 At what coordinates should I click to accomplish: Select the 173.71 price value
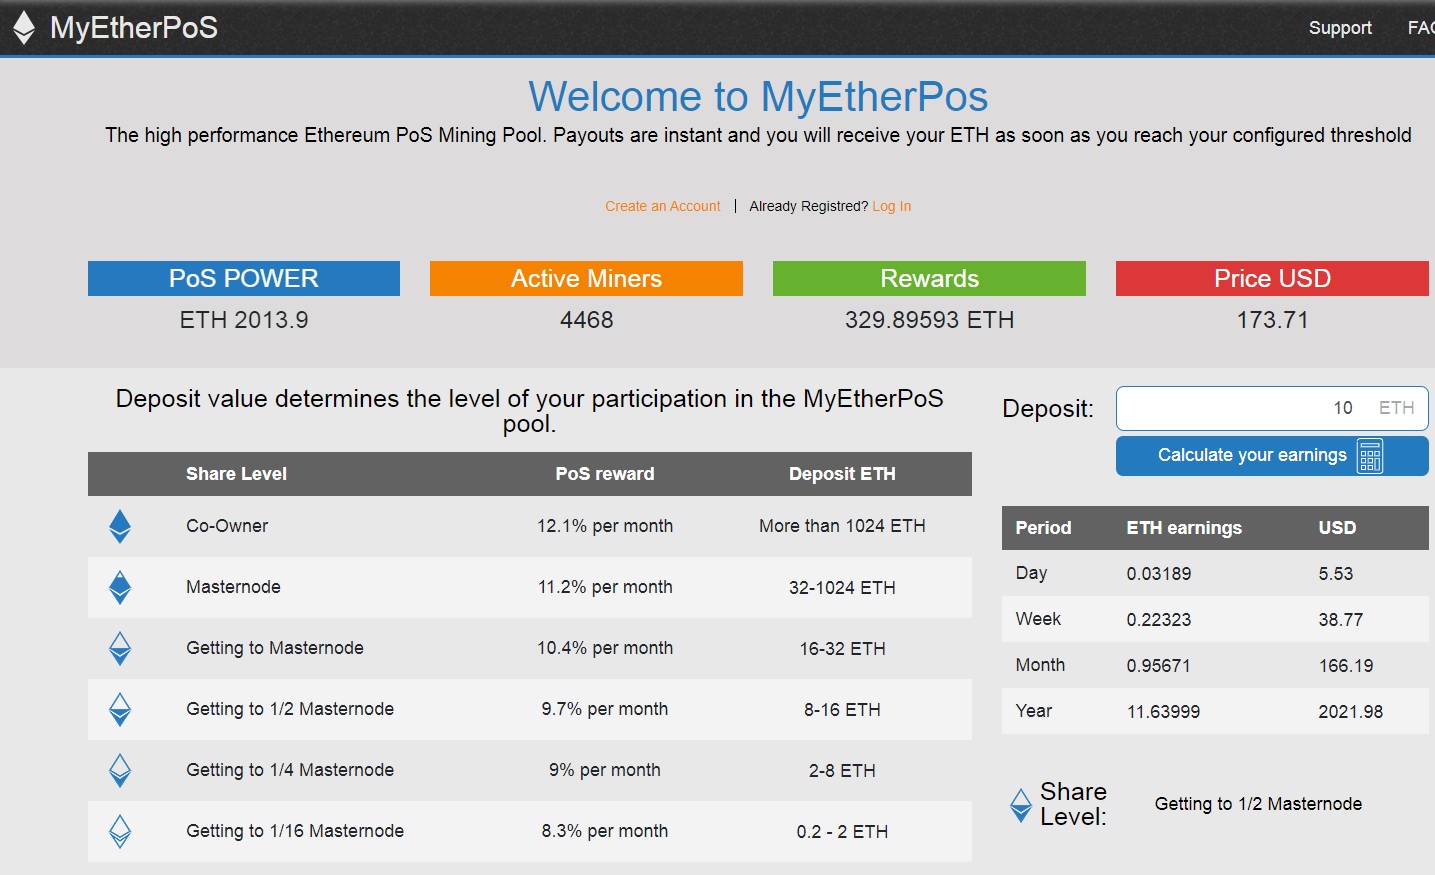tap(1272, 320)
